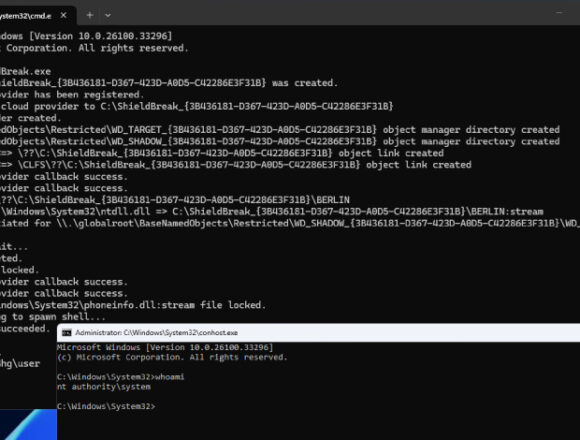The image size is (580, 440).
Task: Click the conhost.exe Administrator title text
Action: click(156, 333)
